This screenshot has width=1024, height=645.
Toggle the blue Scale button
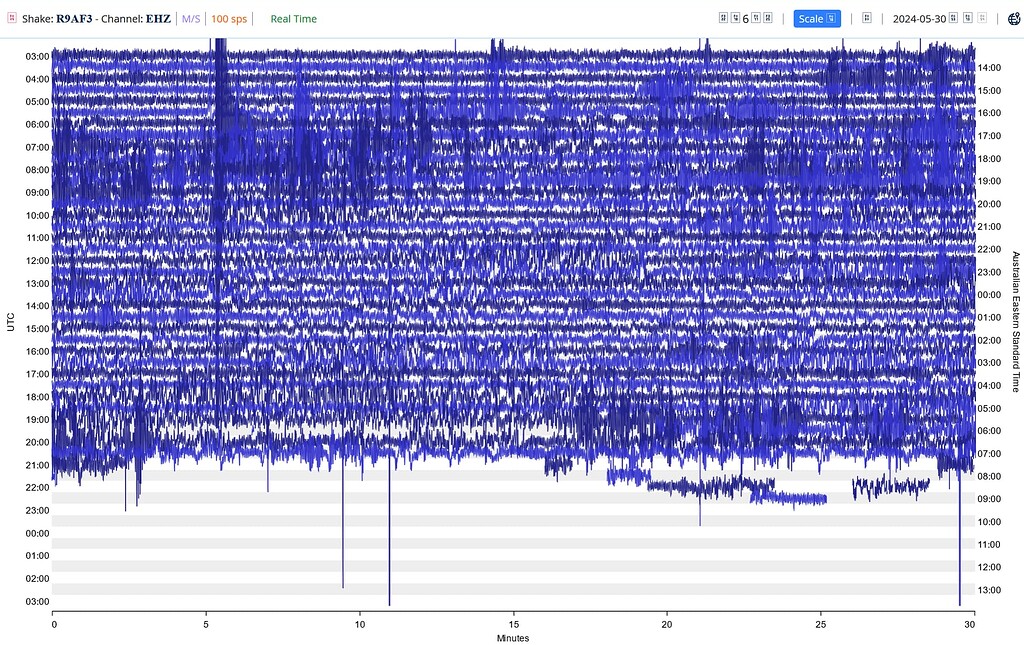817,18
